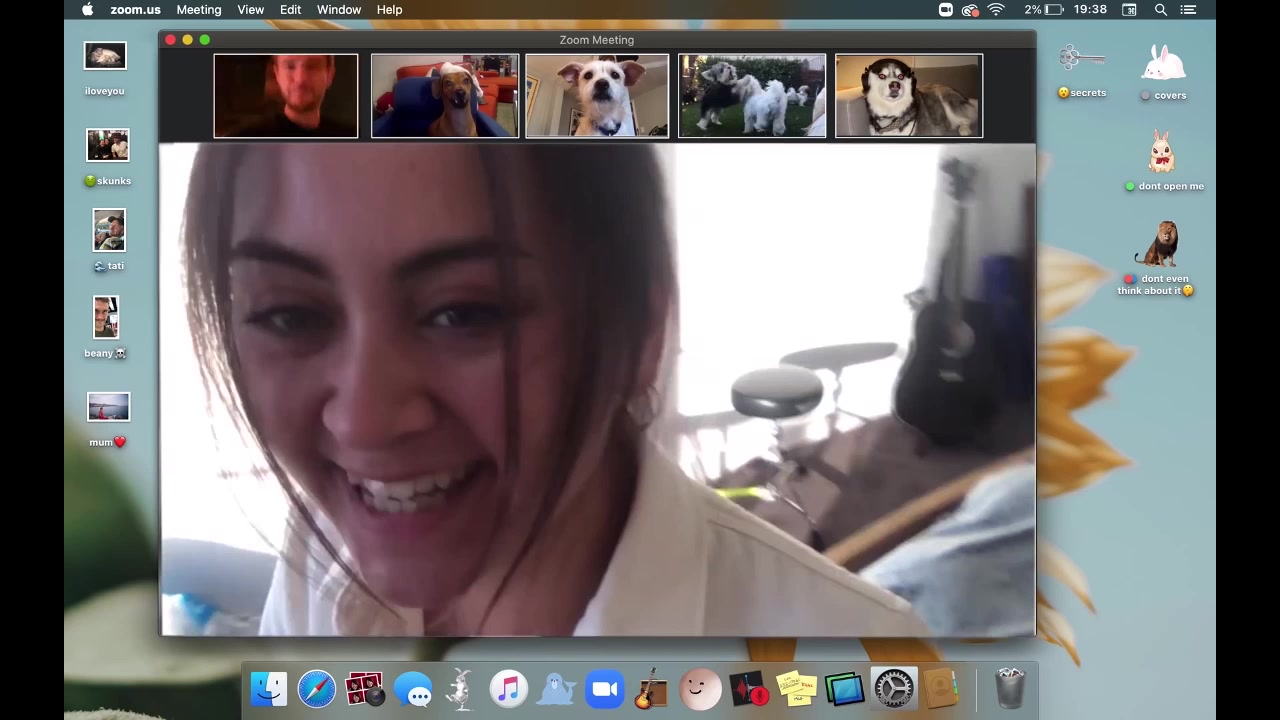Select the beany desktop file
1280x720 pixels.
[x=106, y=327]
